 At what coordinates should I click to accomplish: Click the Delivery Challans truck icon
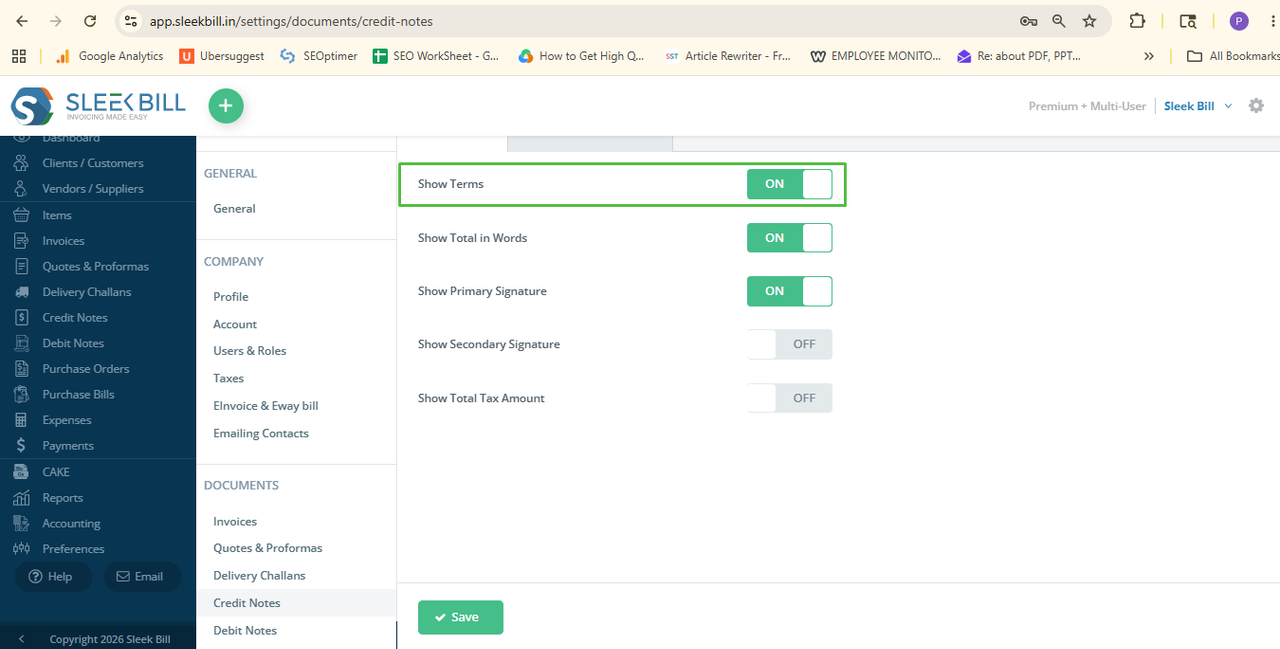point(21,292)
